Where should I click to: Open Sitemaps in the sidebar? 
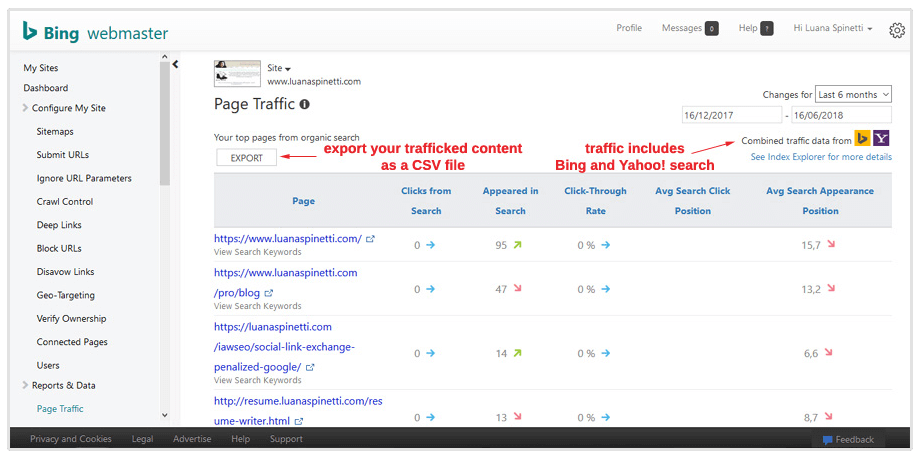55,131
